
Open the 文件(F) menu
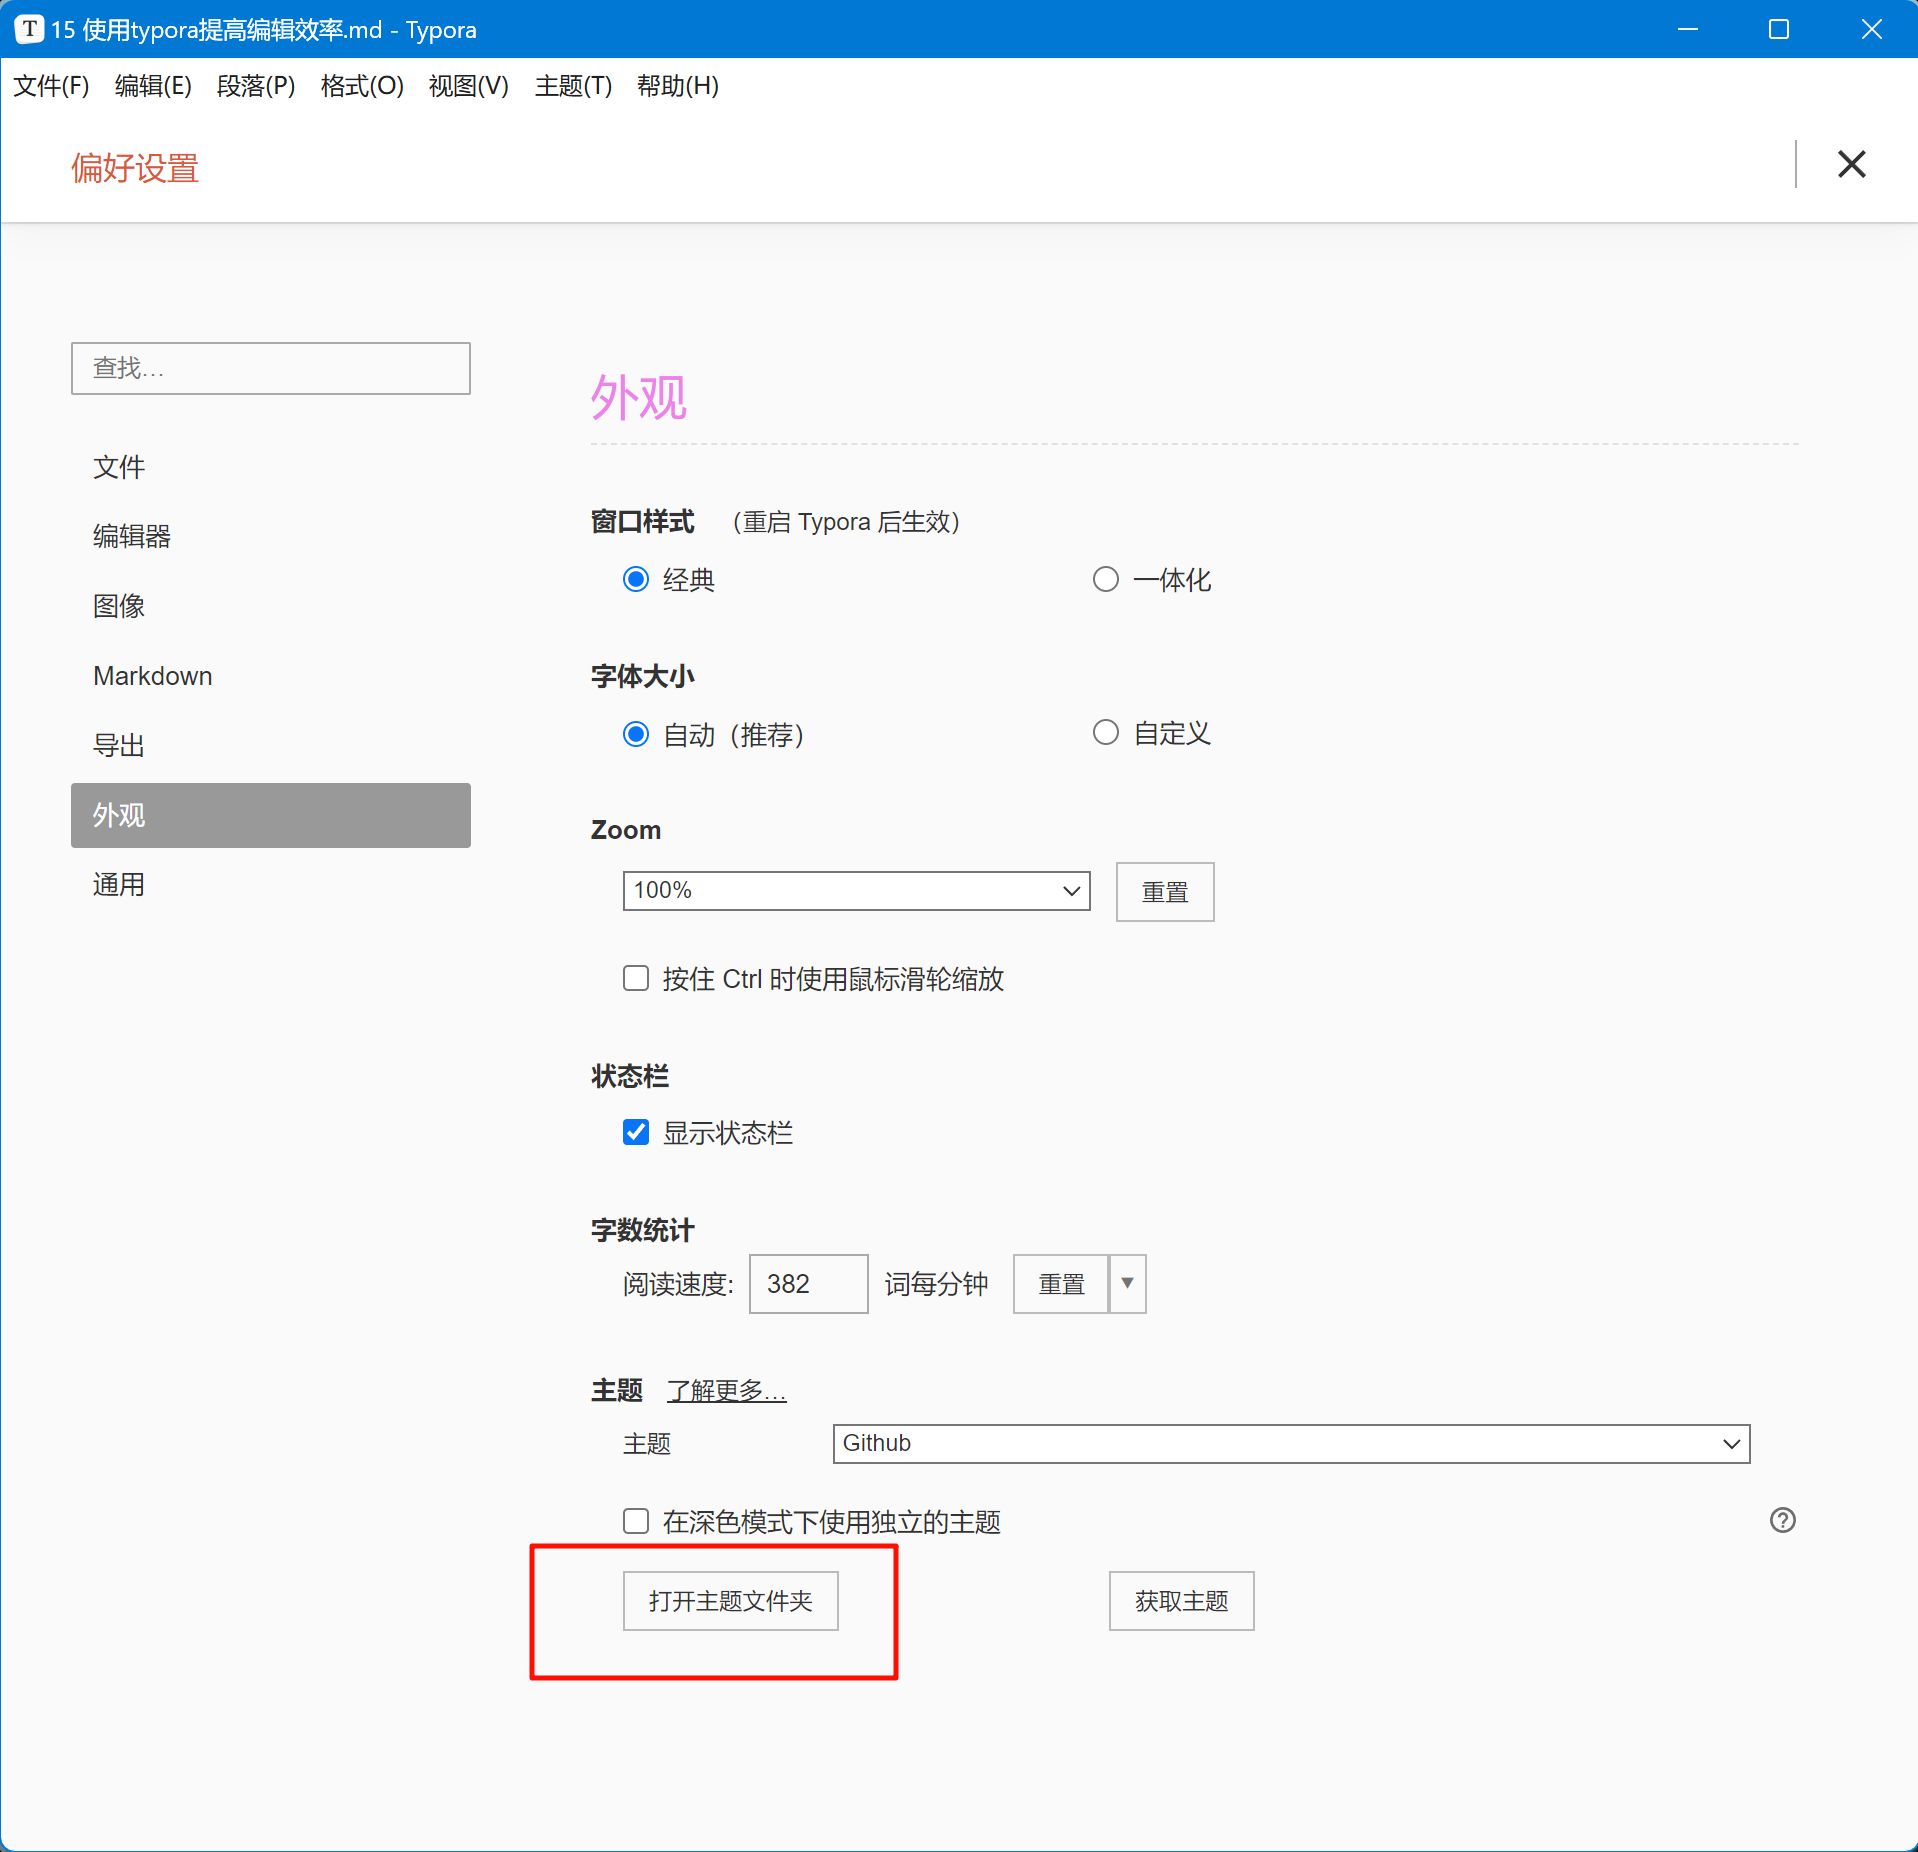(x=51, y=86)
